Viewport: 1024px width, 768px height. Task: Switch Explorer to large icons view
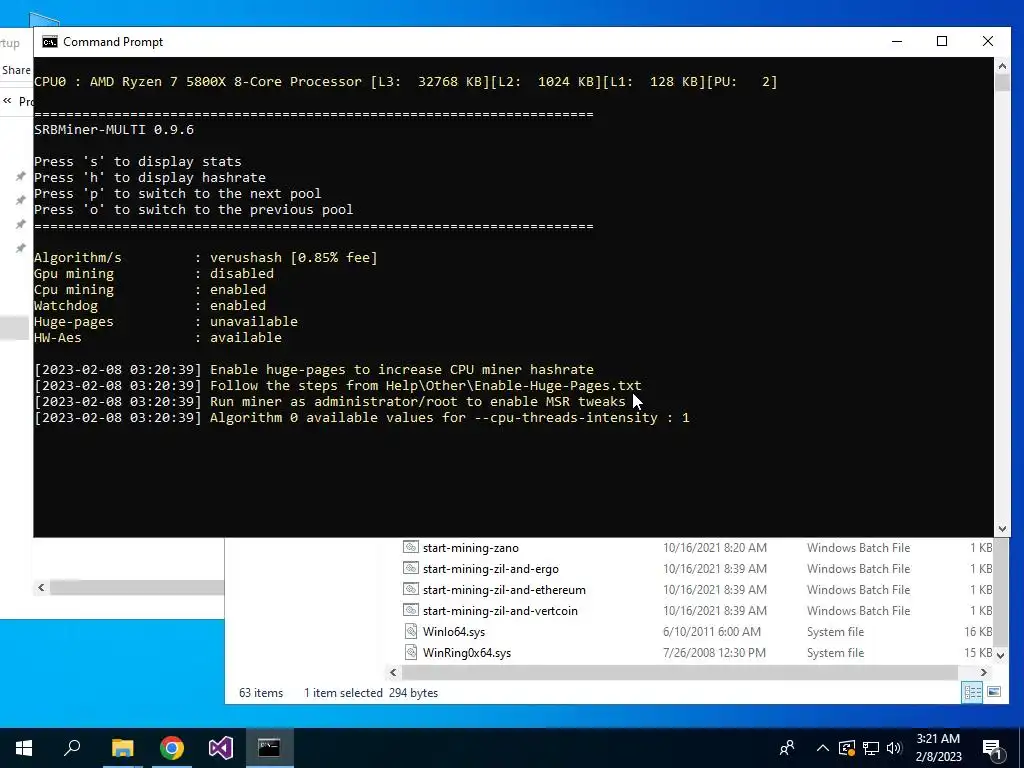pos(994,692)
